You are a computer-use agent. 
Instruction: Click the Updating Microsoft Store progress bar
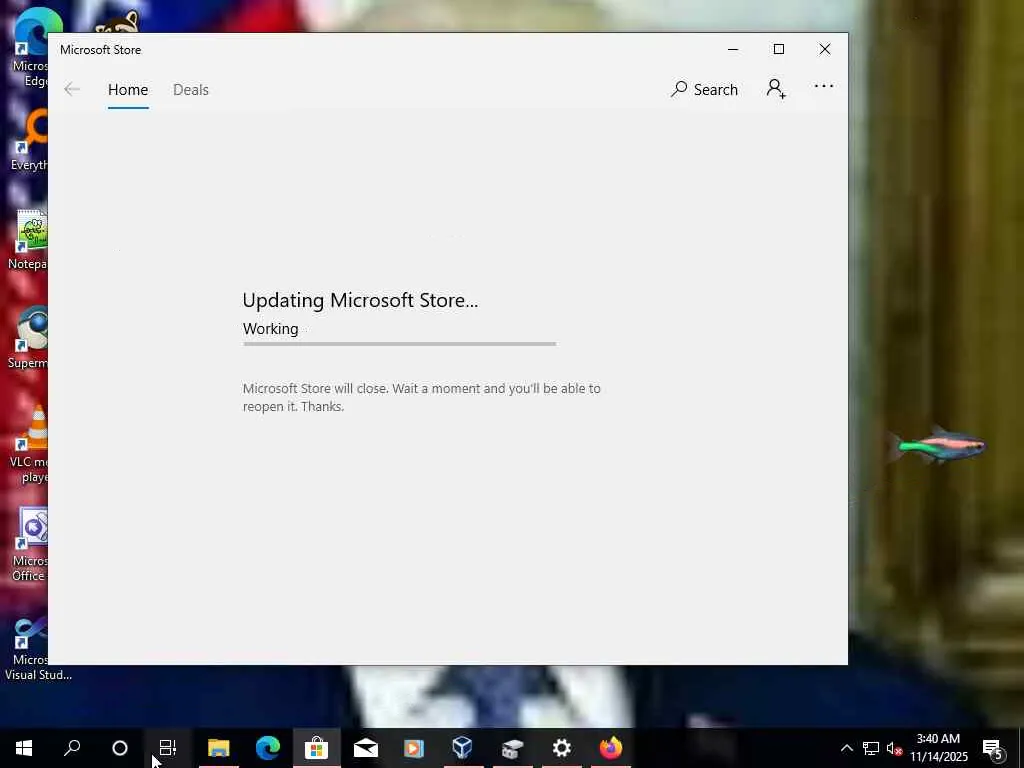[x=400, y=344]
